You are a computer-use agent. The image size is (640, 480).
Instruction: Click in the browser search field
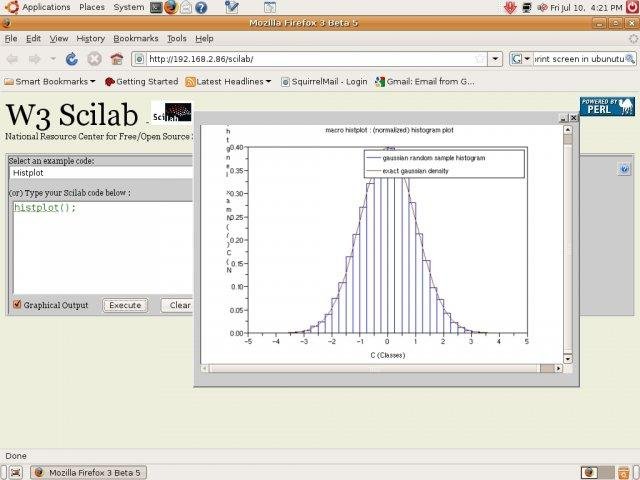click(x=578, y=59)
